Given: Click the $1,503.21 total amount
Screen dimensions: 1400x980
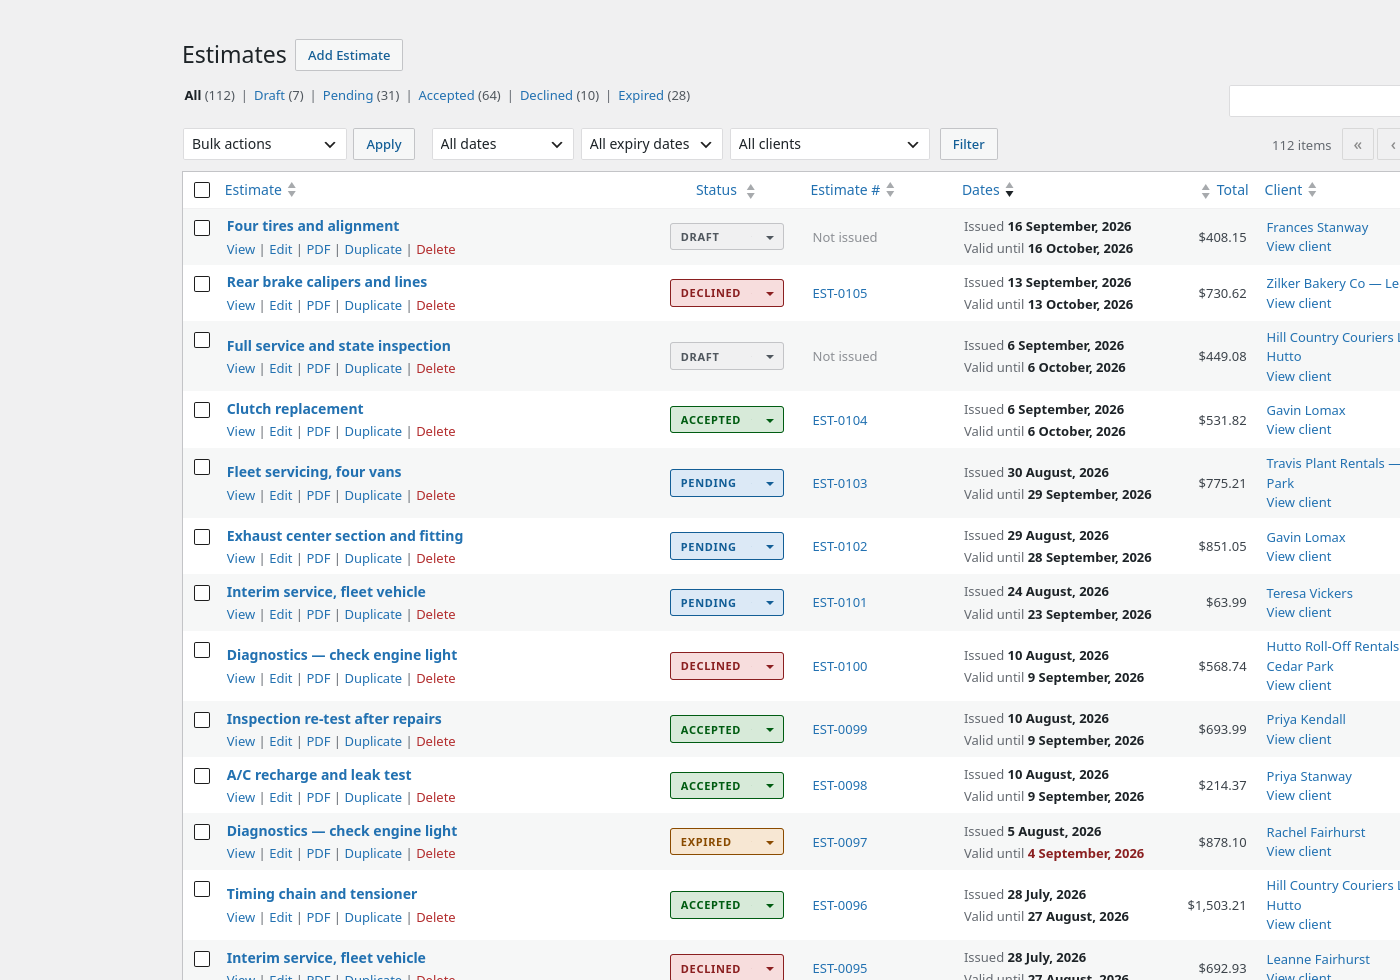Looking at the screenshot, I should tap(1217, 906).
